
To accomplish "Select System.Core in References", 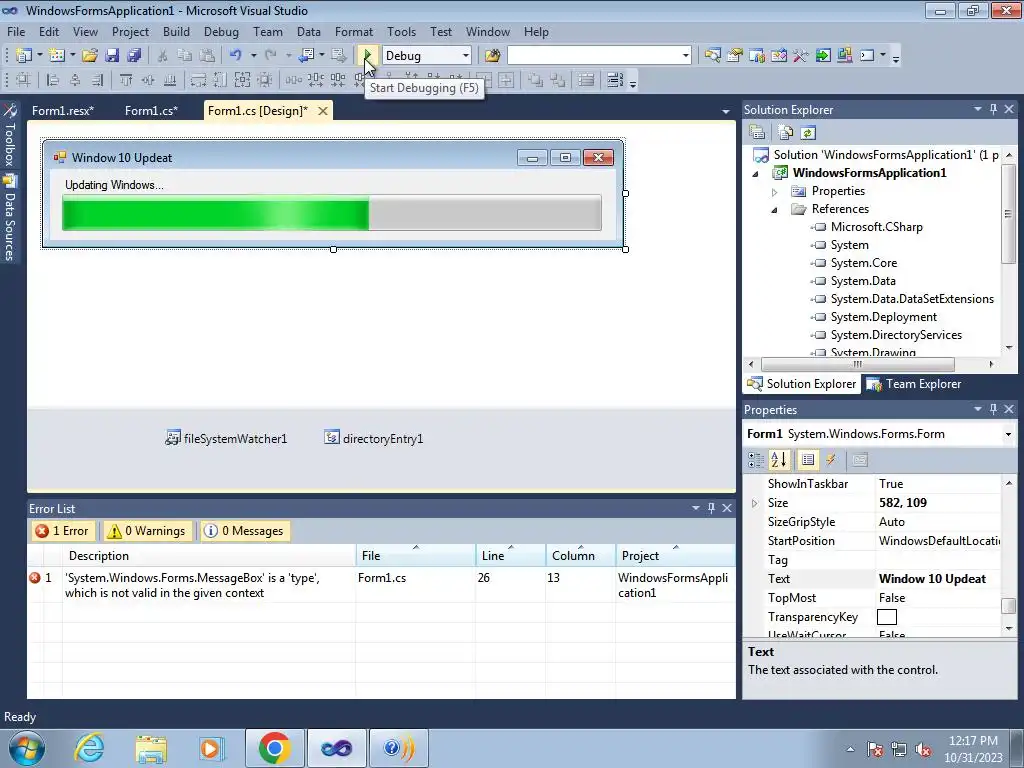I will [863, 263].
